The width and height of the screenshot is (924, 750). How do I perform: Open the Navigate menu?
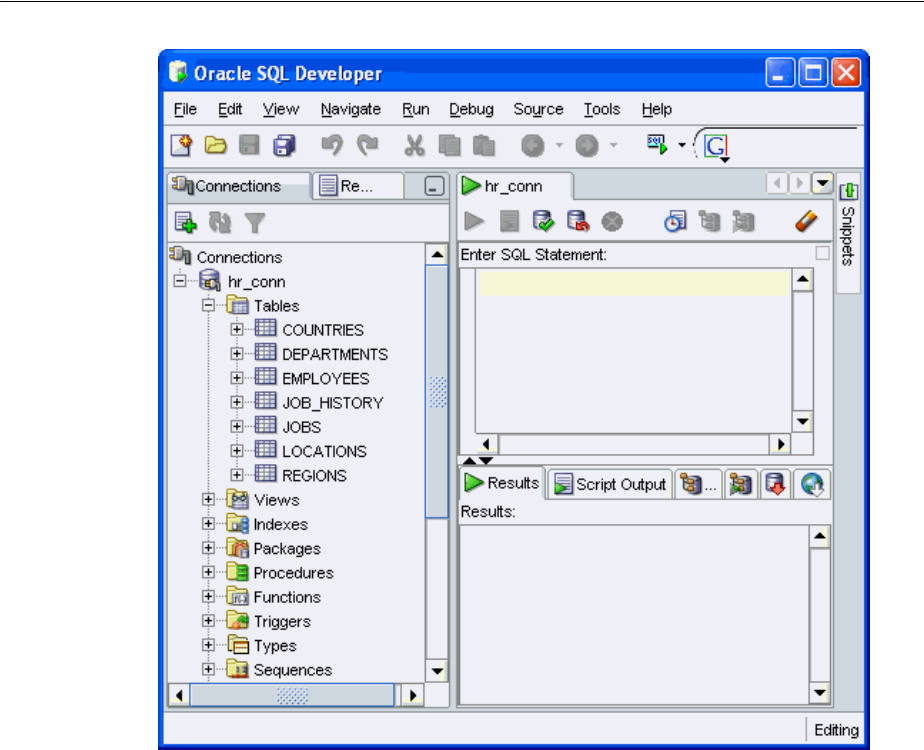(x=351, y=109)
